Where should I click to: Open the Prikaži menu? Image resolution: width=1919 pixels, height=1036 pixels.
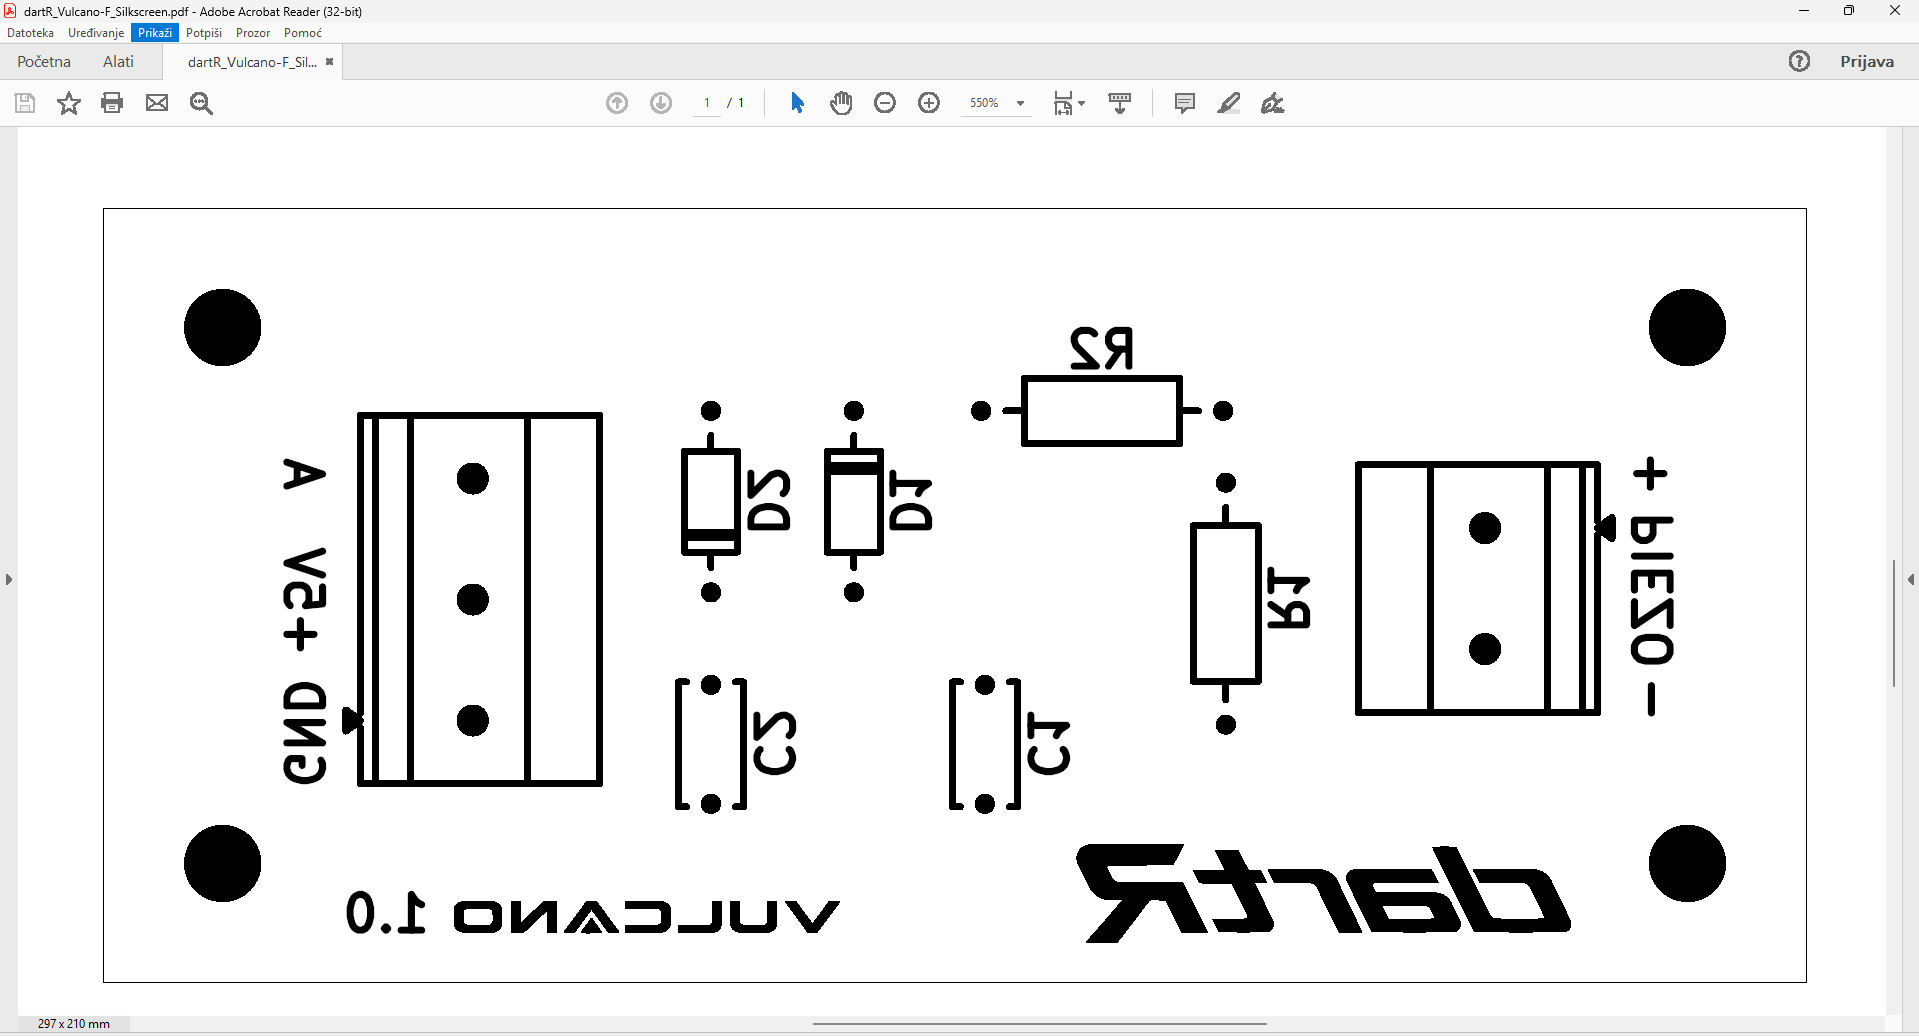click(x=155, y=33)
